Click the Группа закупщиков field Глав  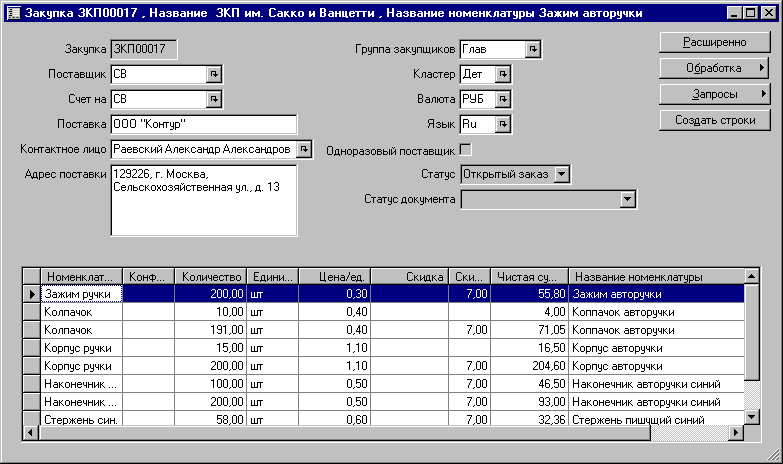click(493, 49)
